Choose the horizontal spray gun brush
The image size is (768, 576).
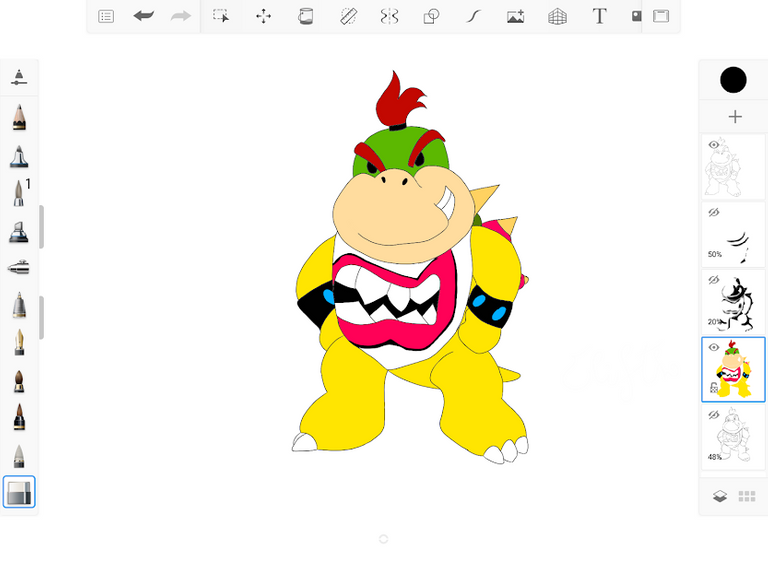pos(19,268)
